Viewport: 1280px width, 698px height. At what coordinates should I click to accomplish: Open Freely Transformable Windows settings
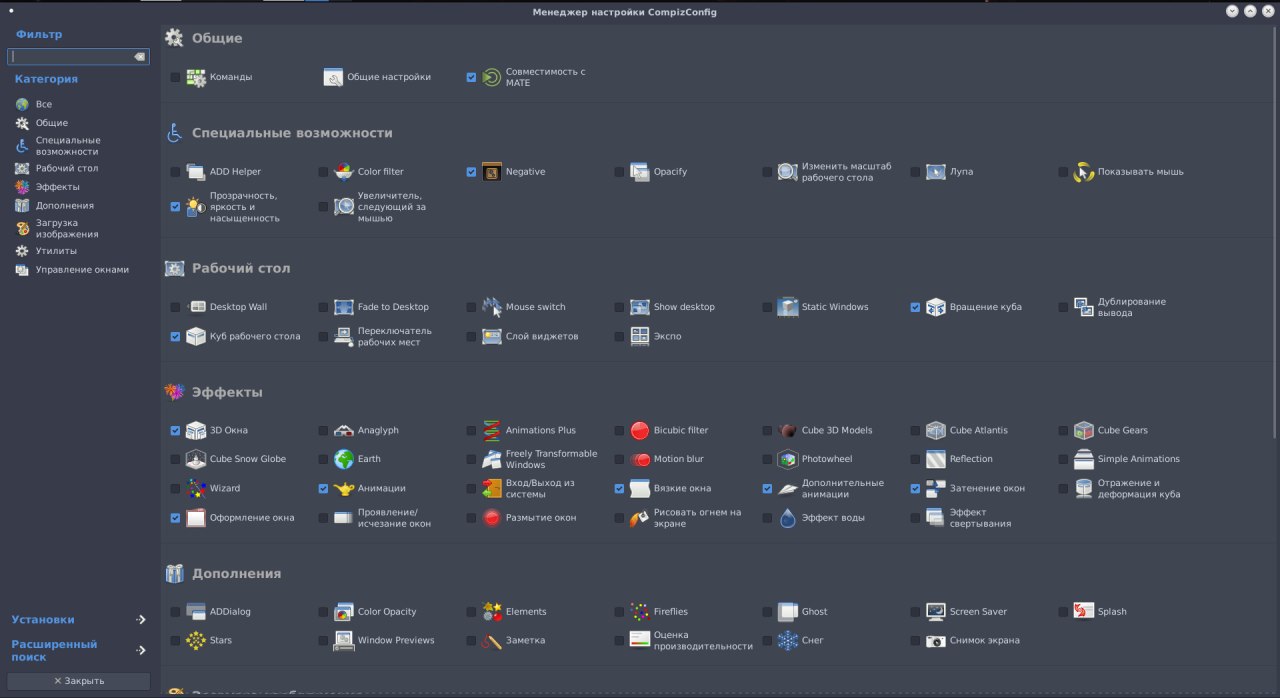point(551,460)
